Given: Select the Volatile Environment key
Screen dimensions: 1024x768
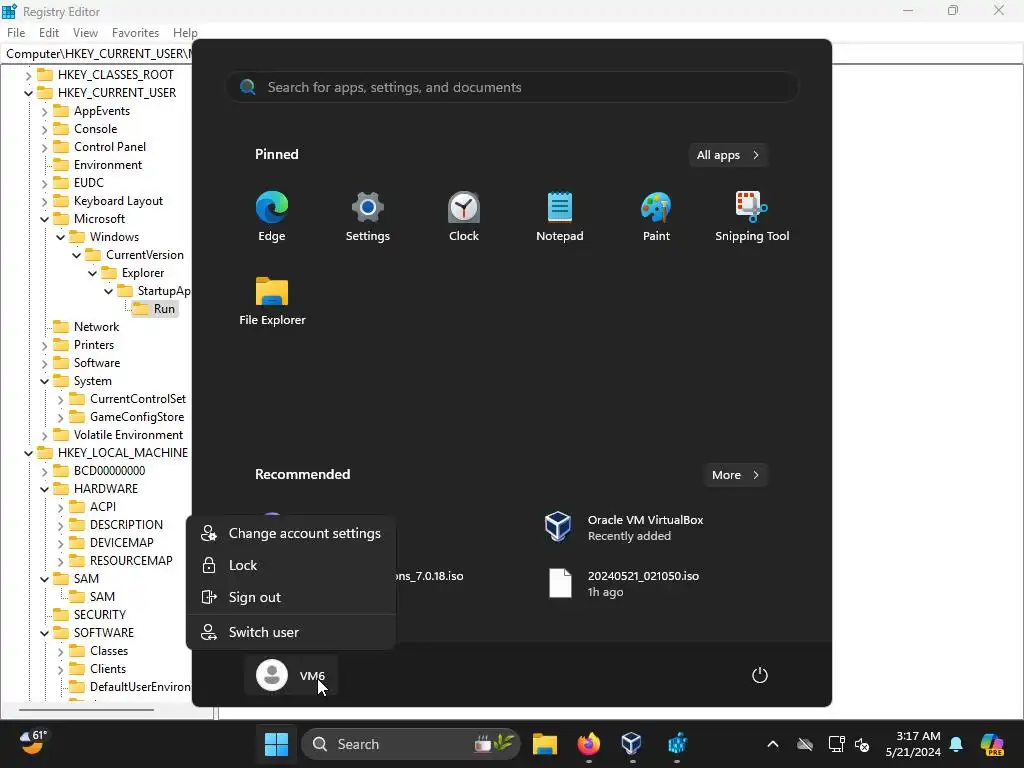Looking at the screenshot, I should click(x=128, y=435).
